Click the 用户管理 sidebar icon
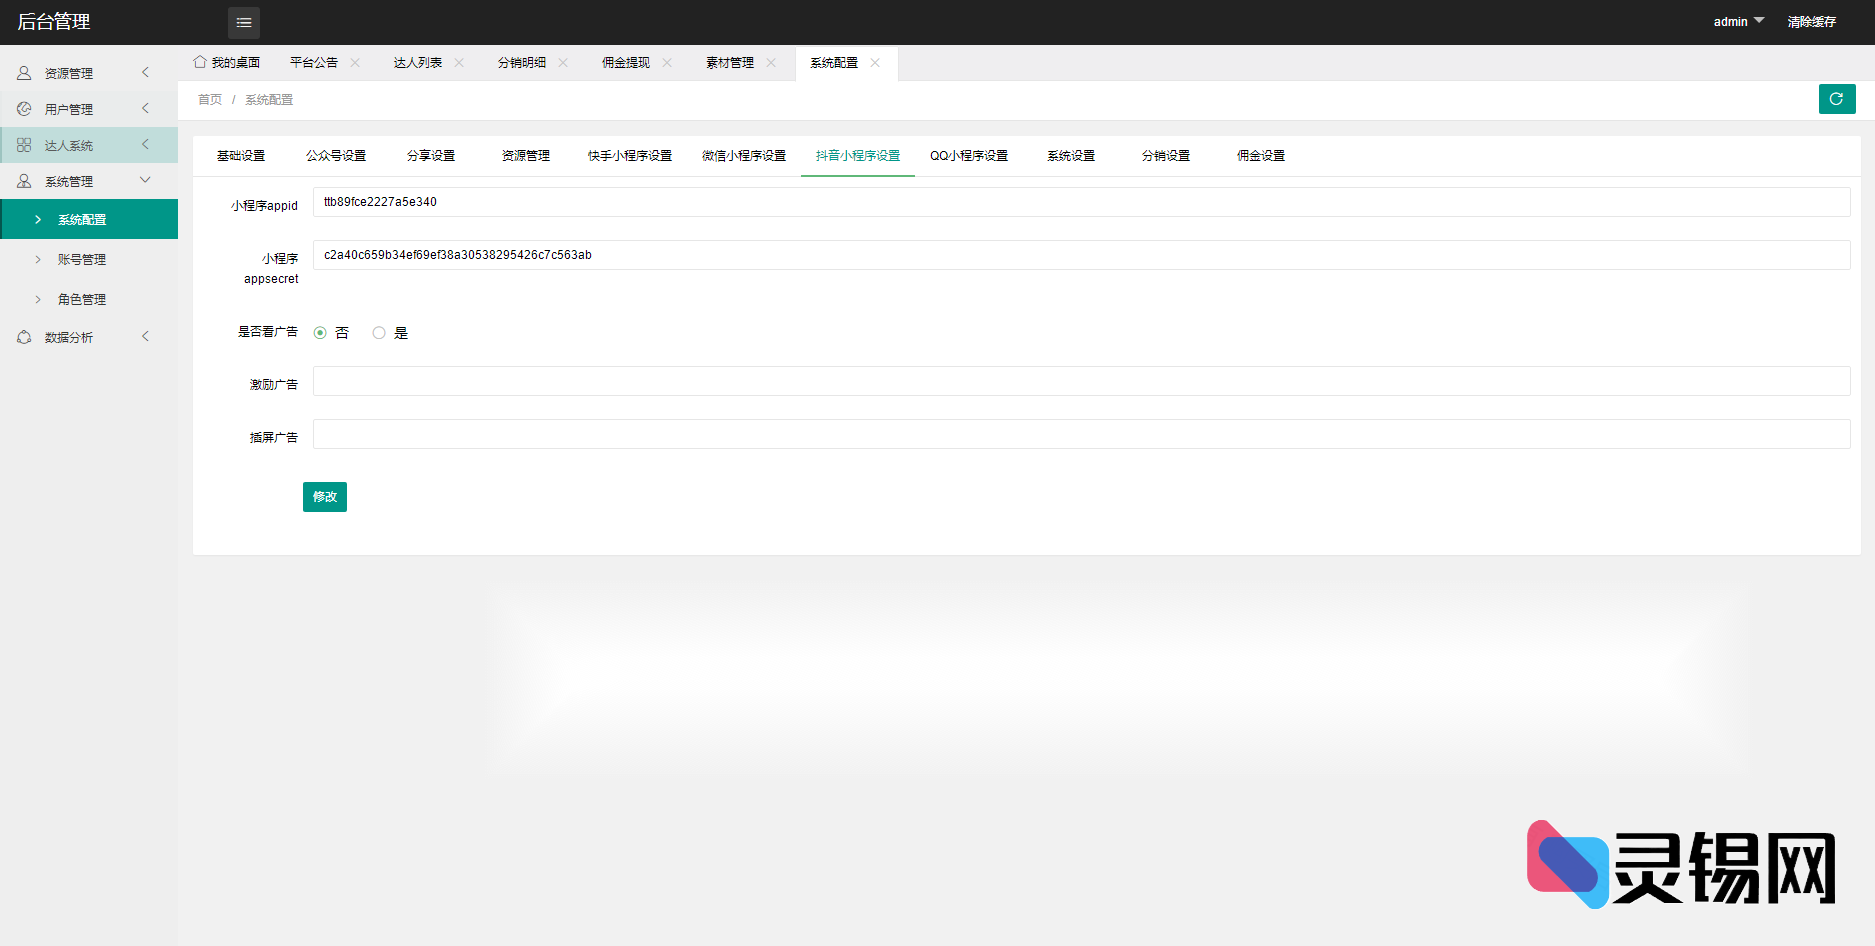Screen dimensions: 1875x946 (x=24, y=109)
